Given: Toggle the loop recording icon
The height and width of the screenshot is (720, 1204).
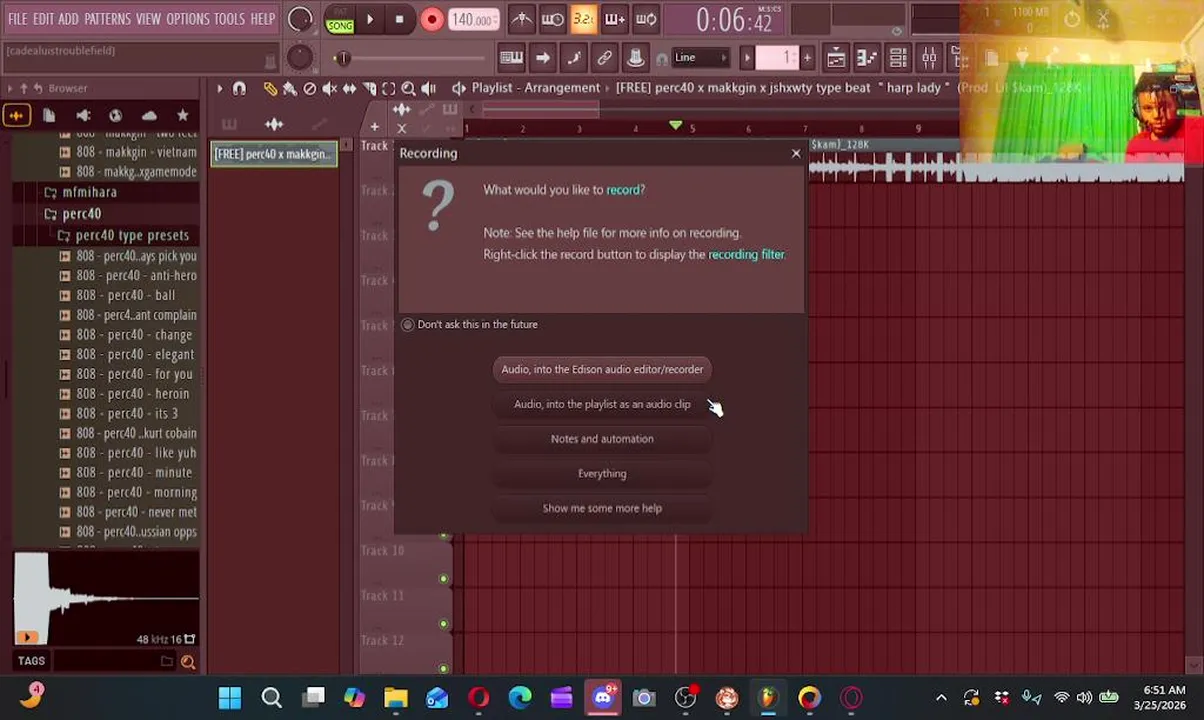Looking at the screenshot, I should coord(647,19).
